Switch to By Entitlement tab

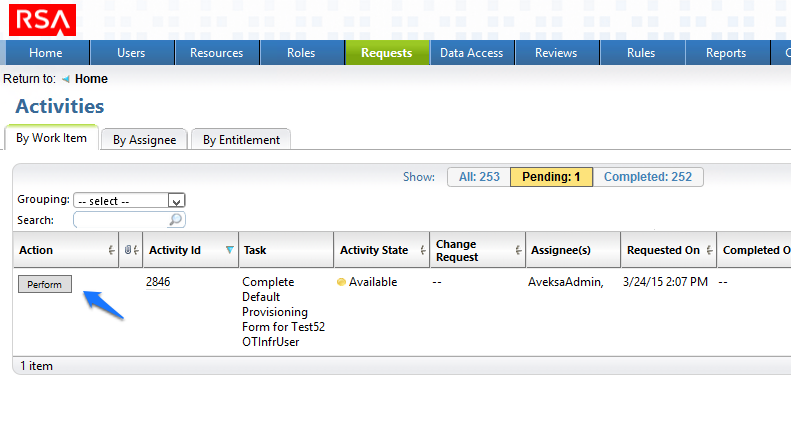[x=242, y=140]
